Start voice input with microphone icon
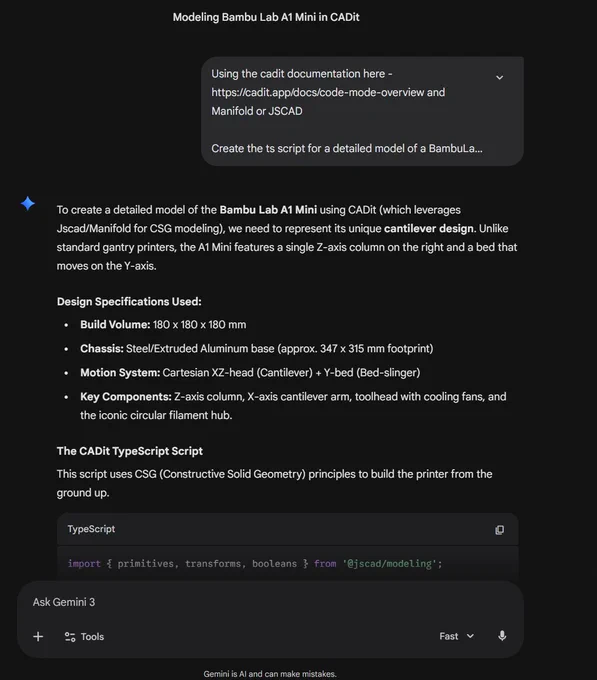The image size is (597, 680). point(502,636)
